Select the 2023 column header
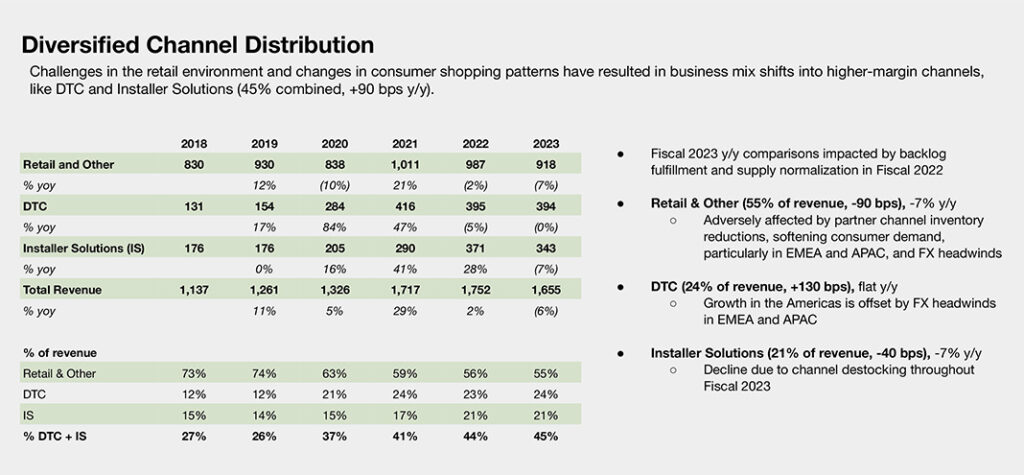This screenshot has width=1024, height=475. (545, 144)
